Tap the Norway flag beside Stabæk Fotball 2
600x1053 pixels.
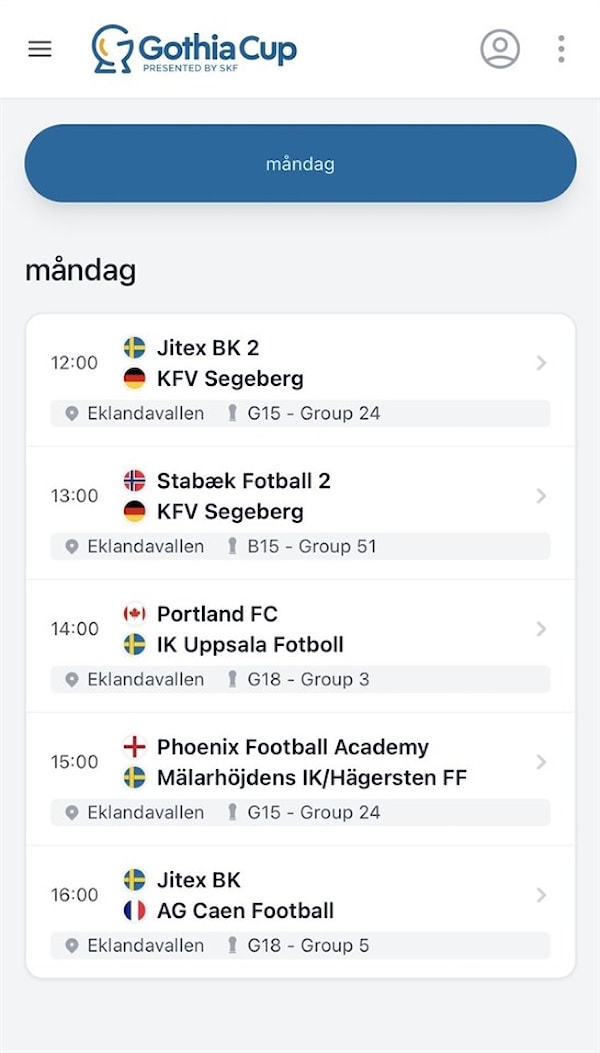[x=134, y=481]
